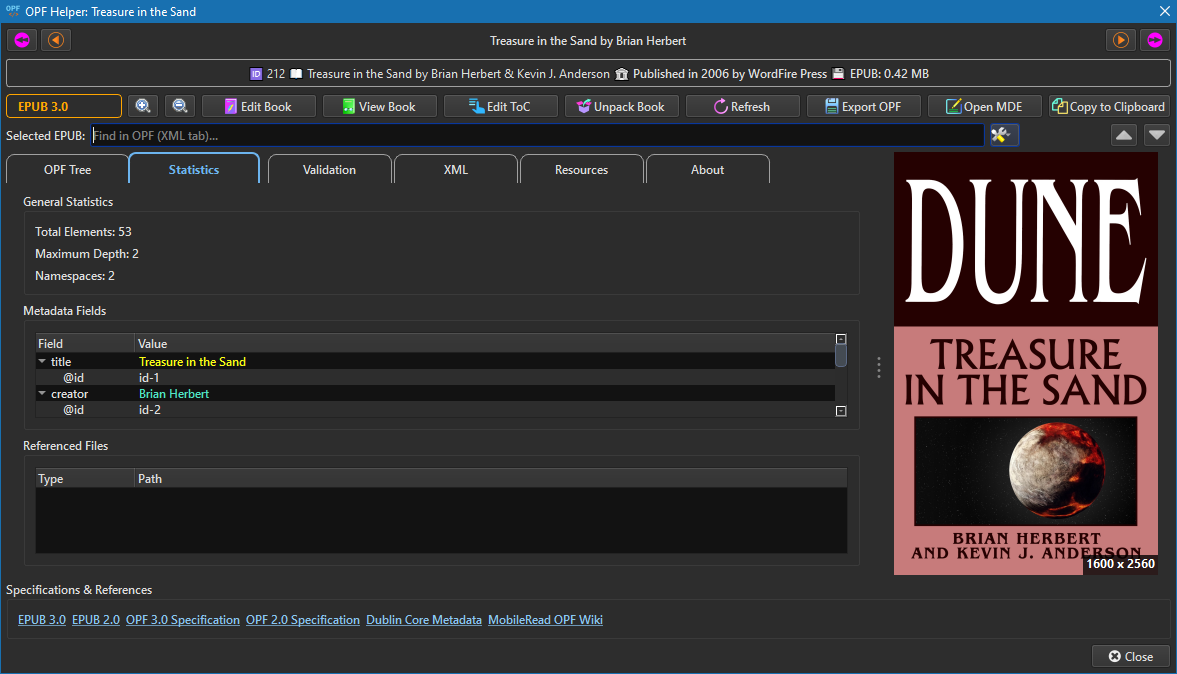Viewport: 1177px width, 674px height.
Task: Click inside Find in OPF search field
Action: point(536,135)
